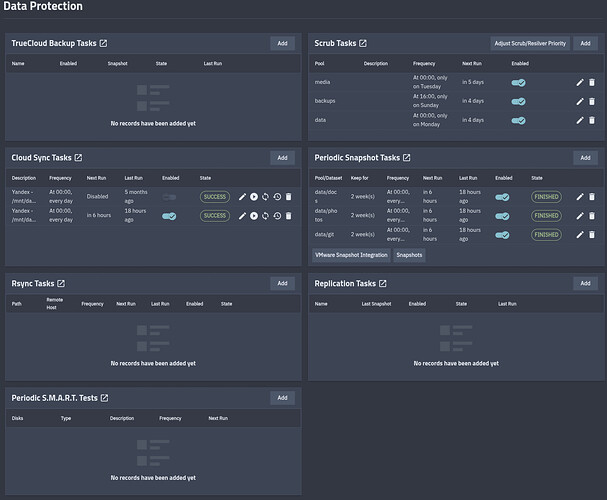Run the enabled Yandex cloud sync task now

pyautogui.click(x=253, y=216)
